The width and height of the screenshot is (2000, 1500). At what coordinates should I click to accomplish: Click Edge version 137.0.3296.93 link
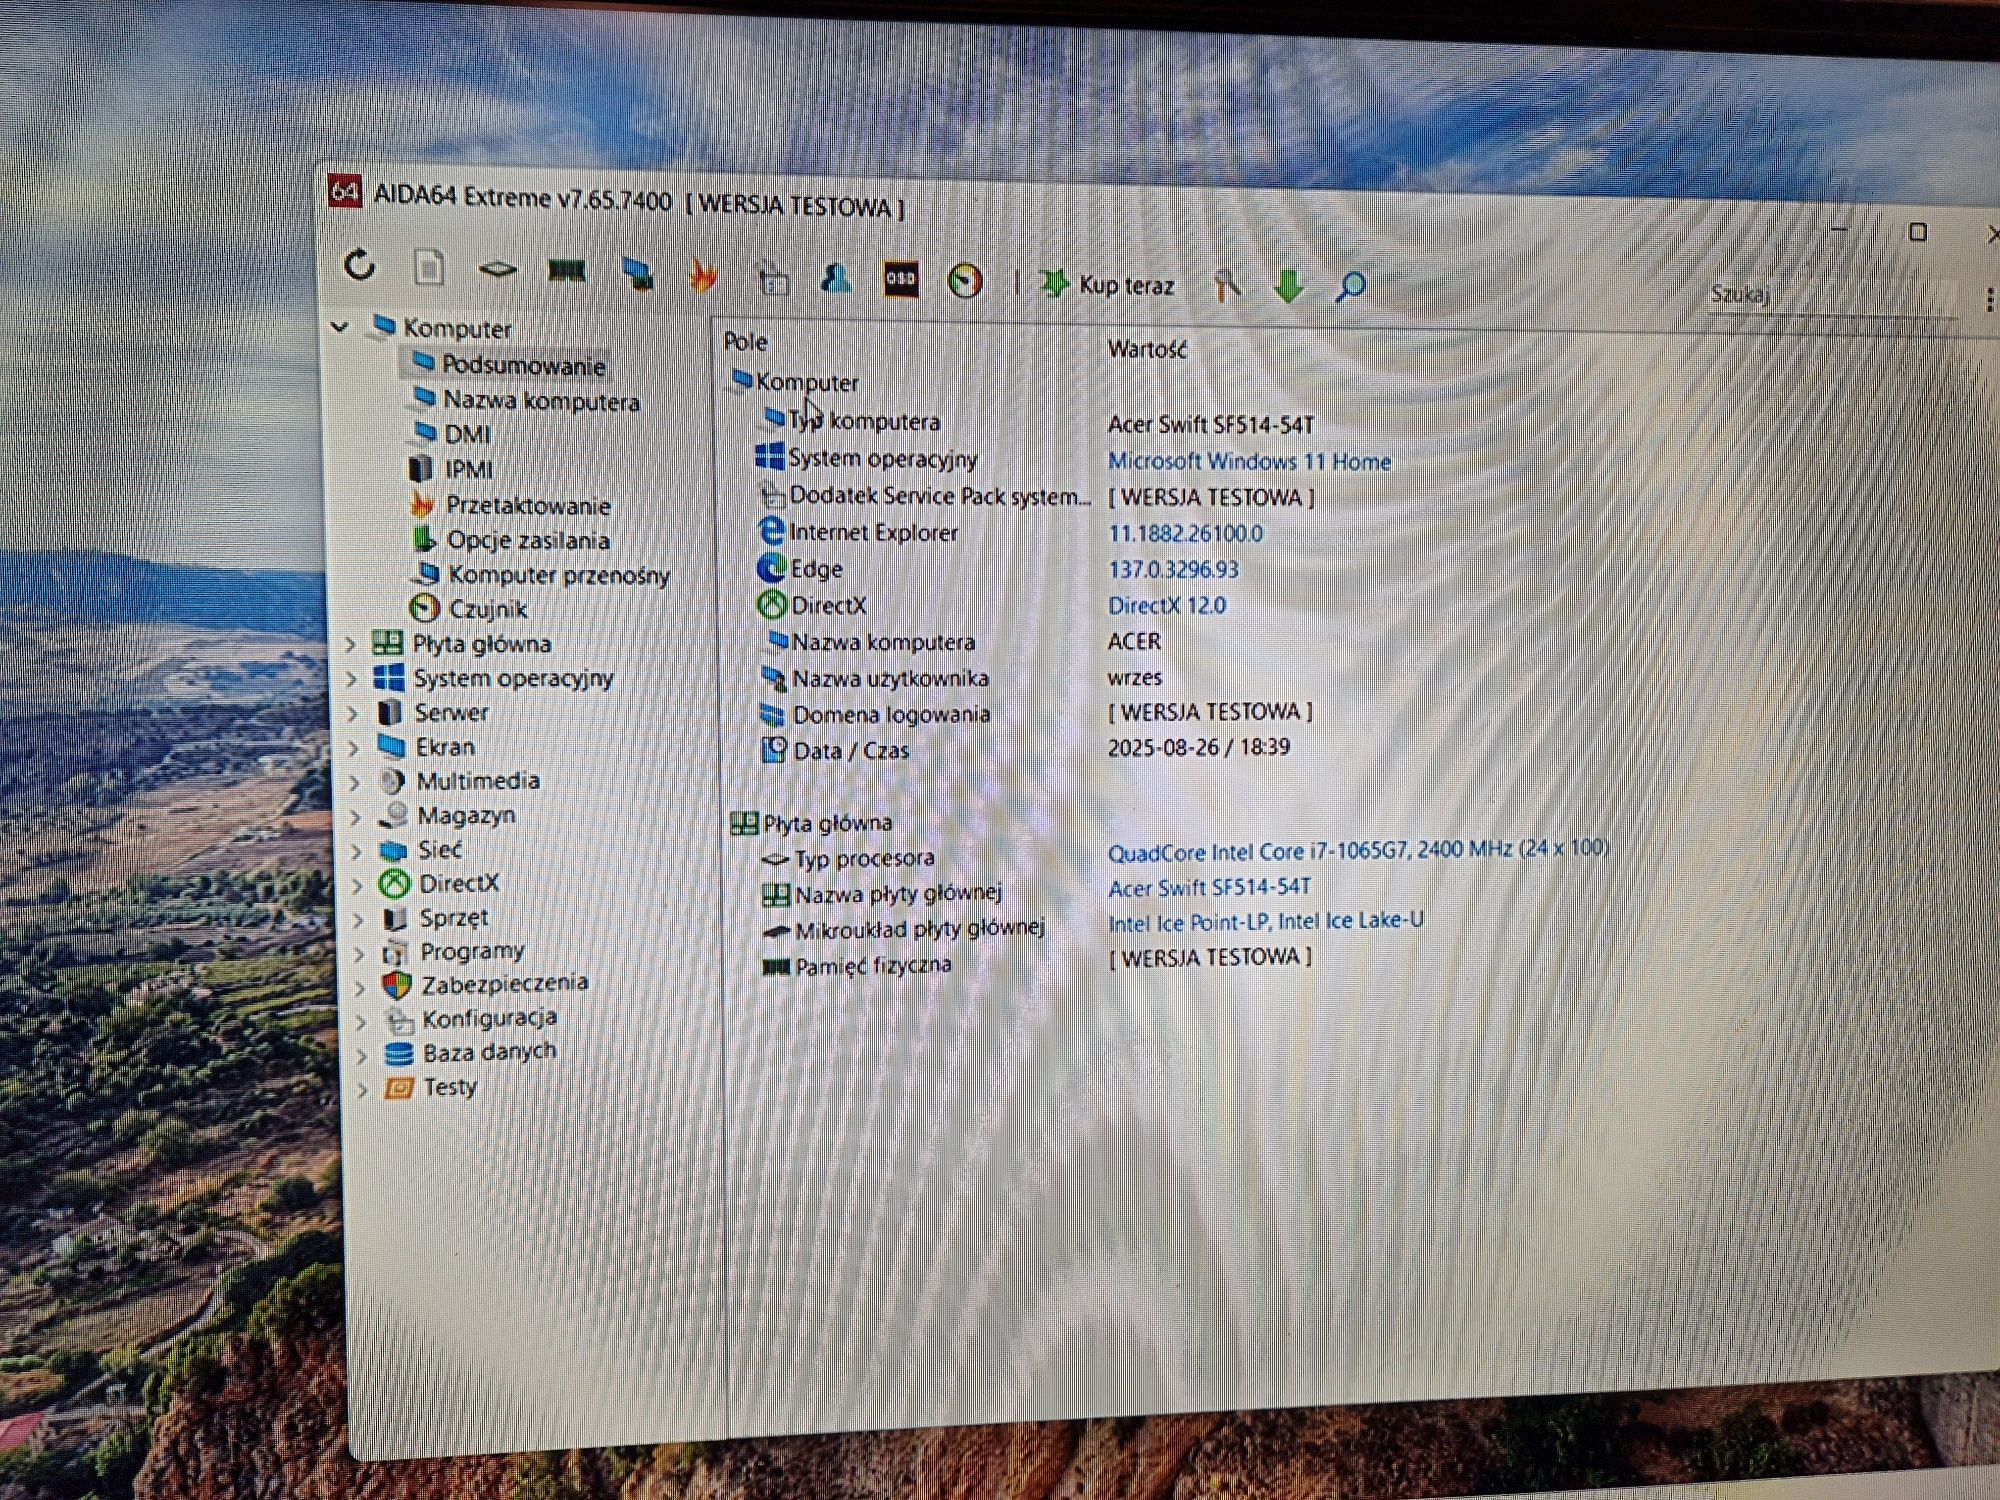[x=1173, y=569]
